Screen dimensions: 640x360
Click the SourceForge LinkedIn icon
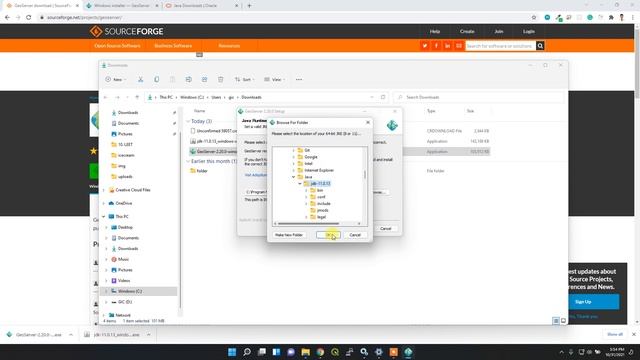(447, 46)
